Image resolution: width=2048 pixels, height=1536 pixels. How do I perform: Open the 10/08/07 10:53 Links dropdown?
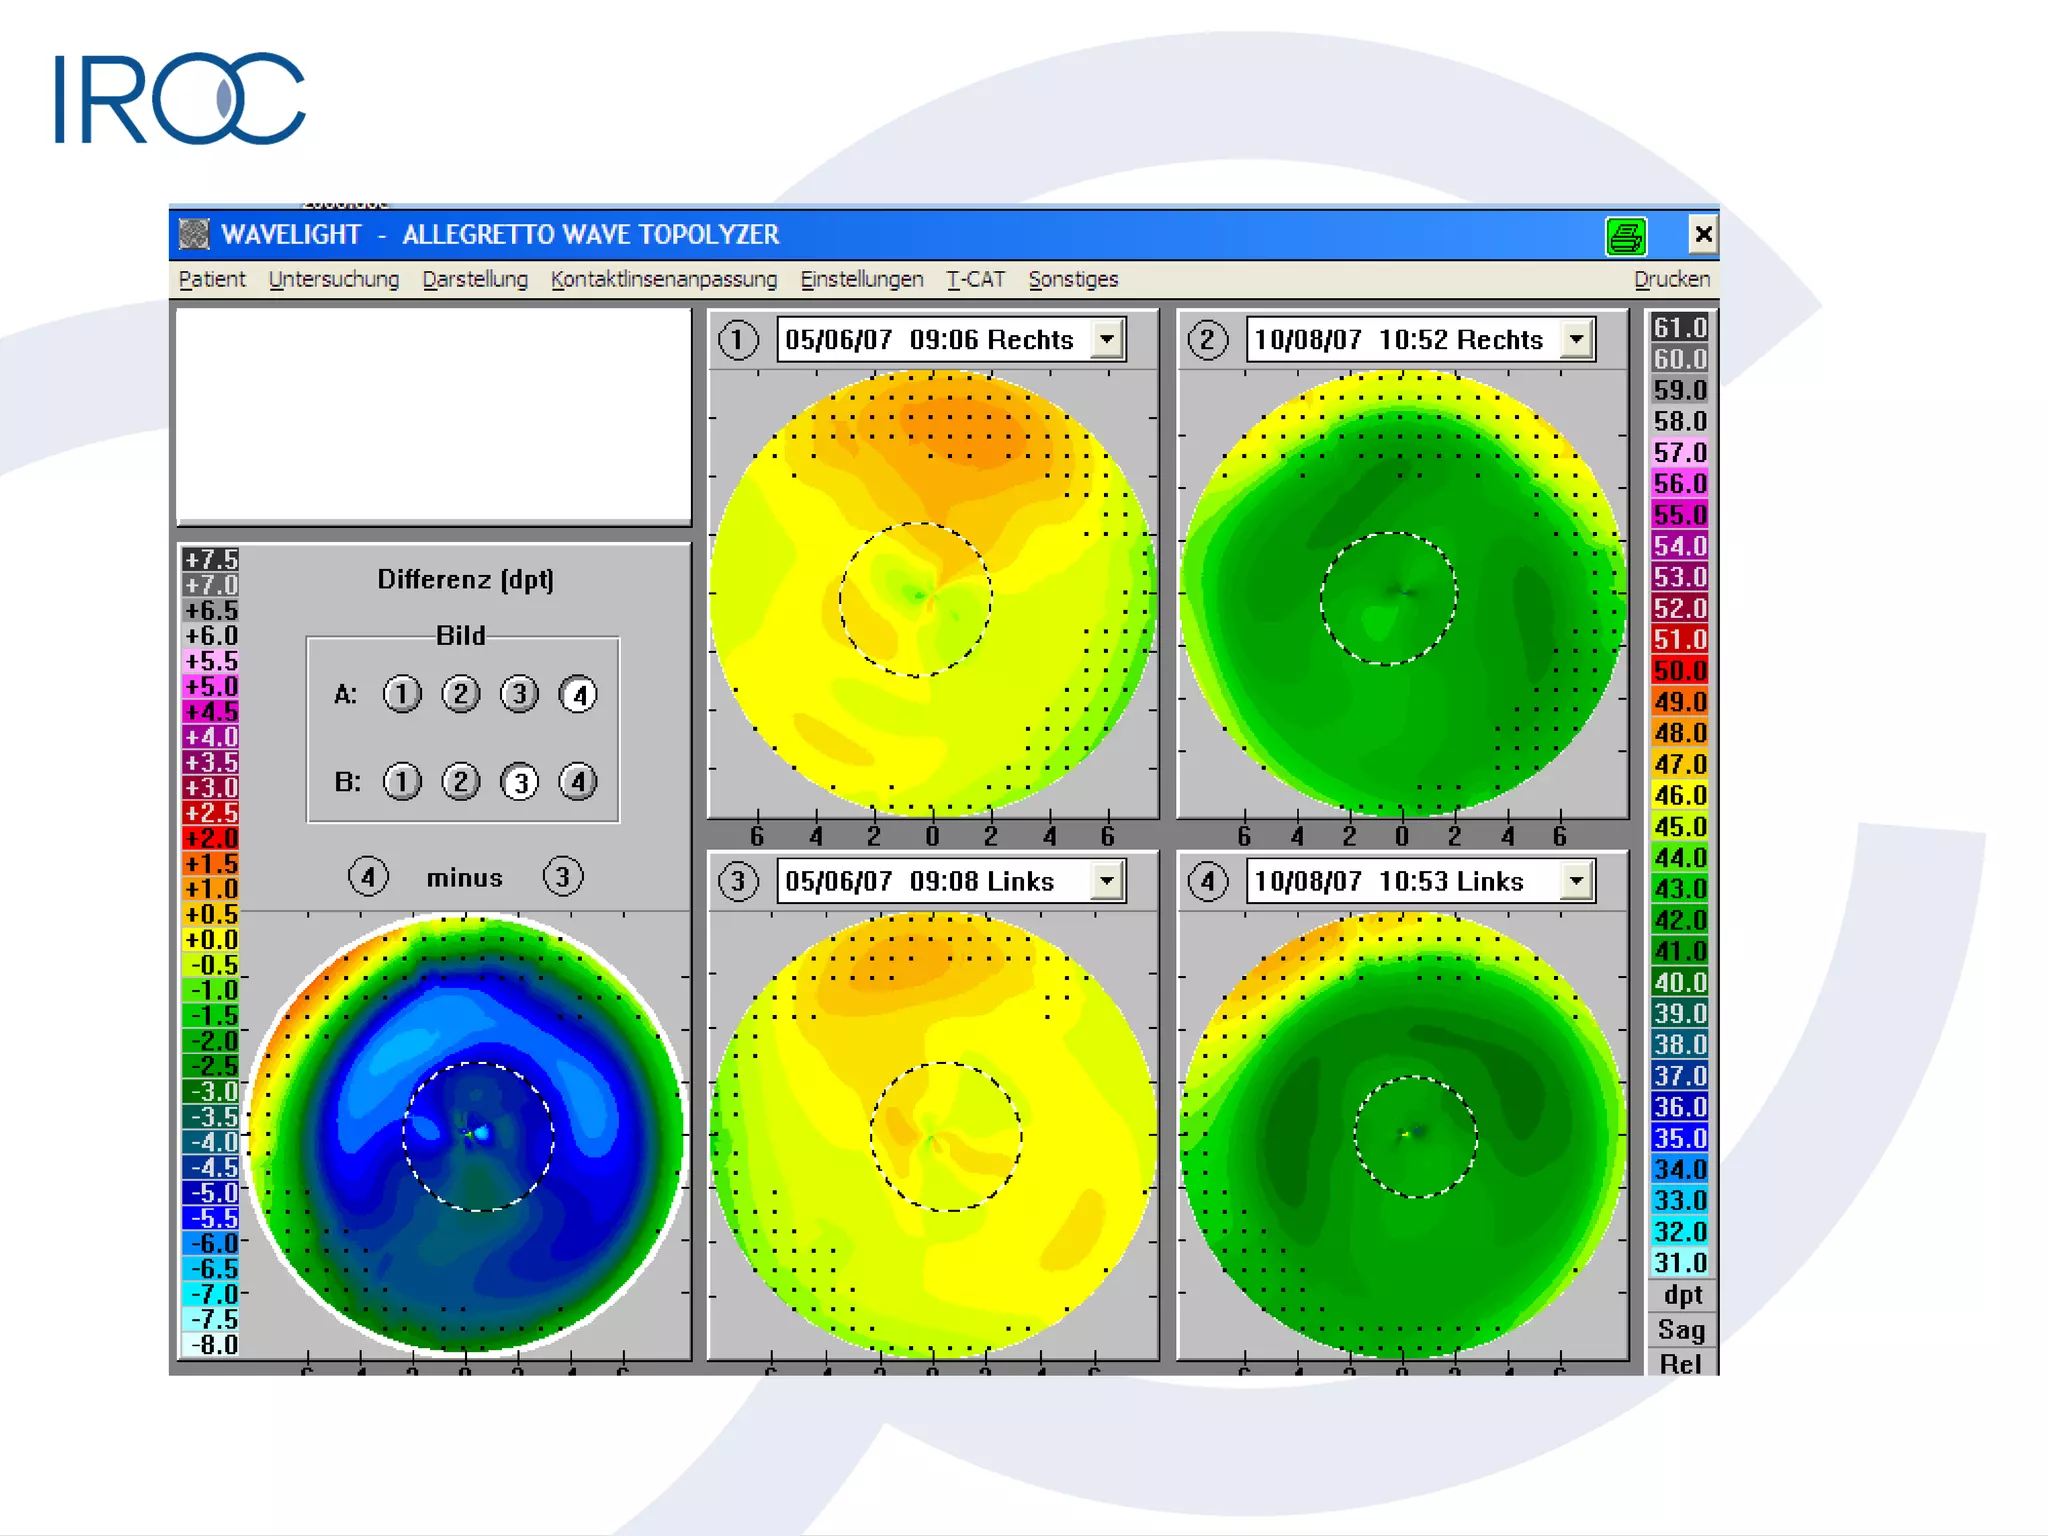click(1576, 882)
